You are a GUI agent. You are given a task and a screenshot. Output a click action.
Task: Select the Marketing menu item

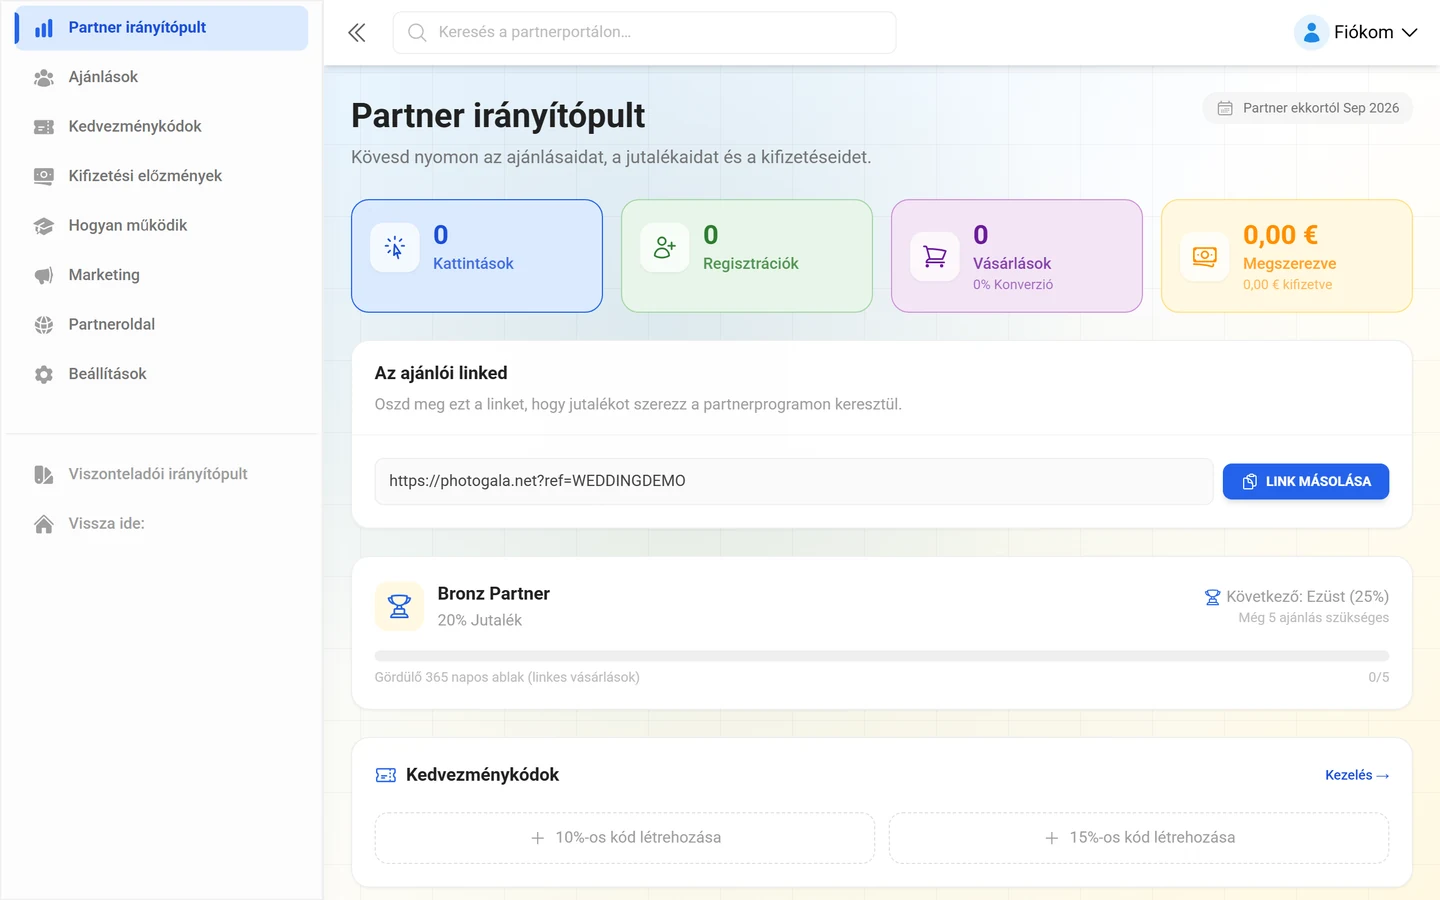tap(162, 275)
